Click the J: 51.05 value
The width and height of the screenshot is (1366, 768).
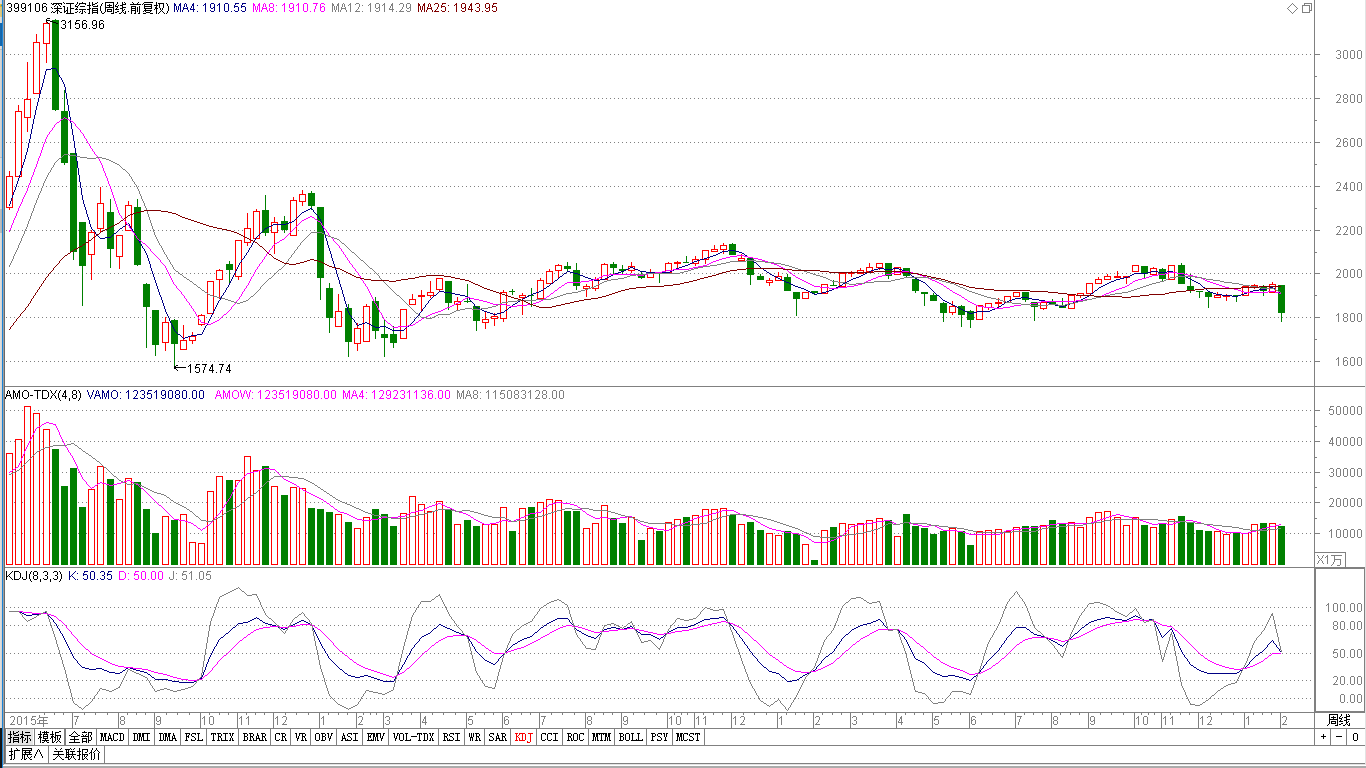tap(190, 576)
